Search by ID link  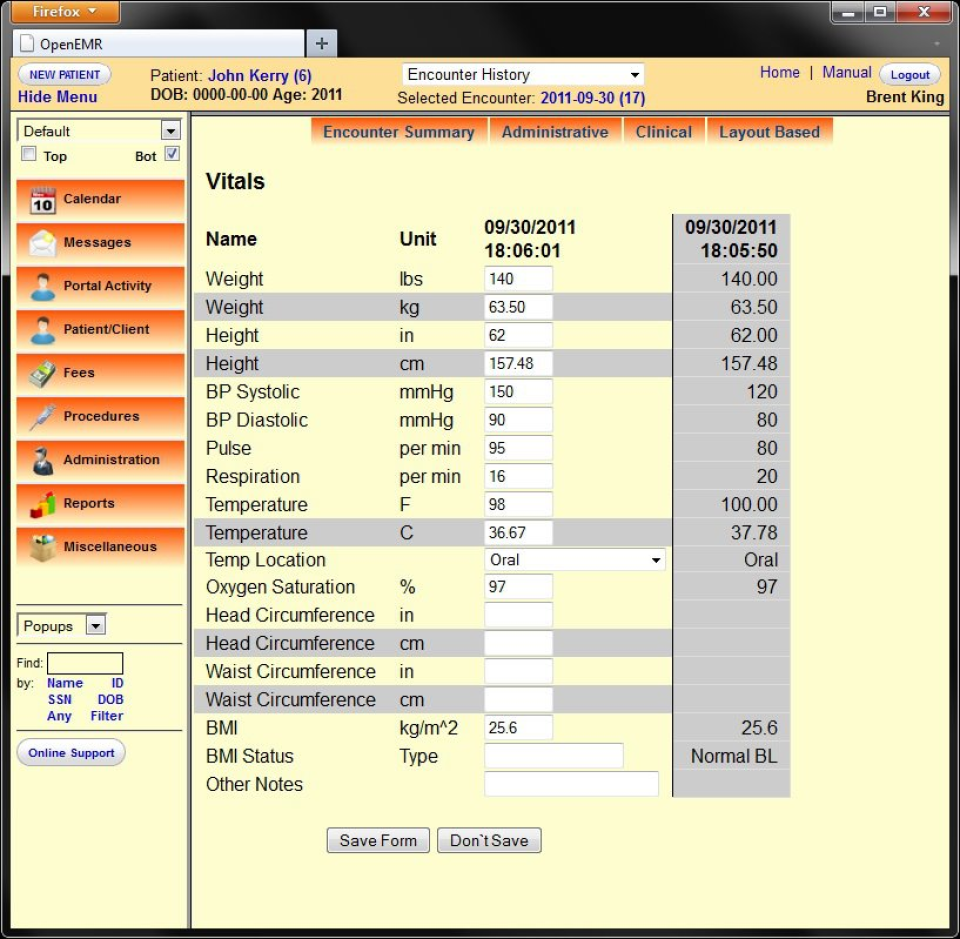(x=117, y=683)
